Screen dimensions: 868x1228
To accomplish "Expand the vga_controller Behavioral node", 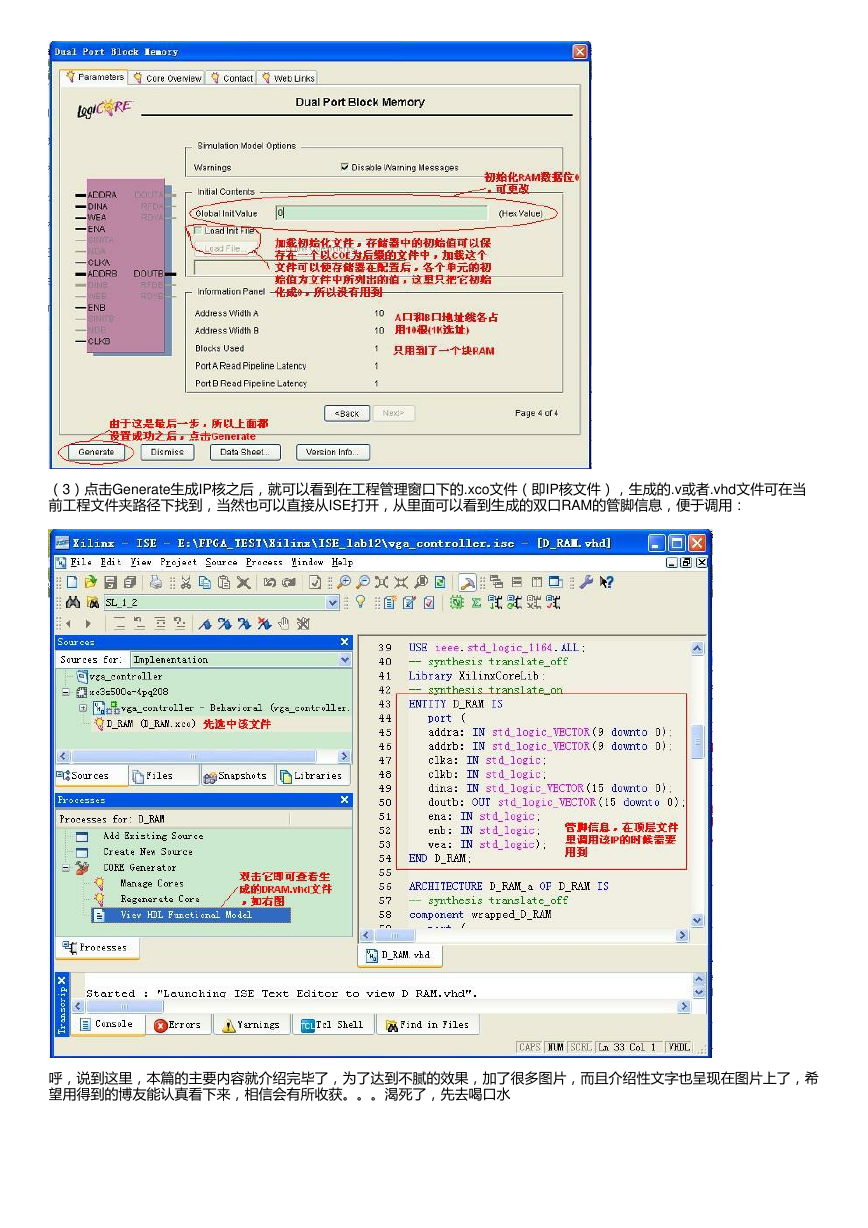I will (x=83, y=708).
